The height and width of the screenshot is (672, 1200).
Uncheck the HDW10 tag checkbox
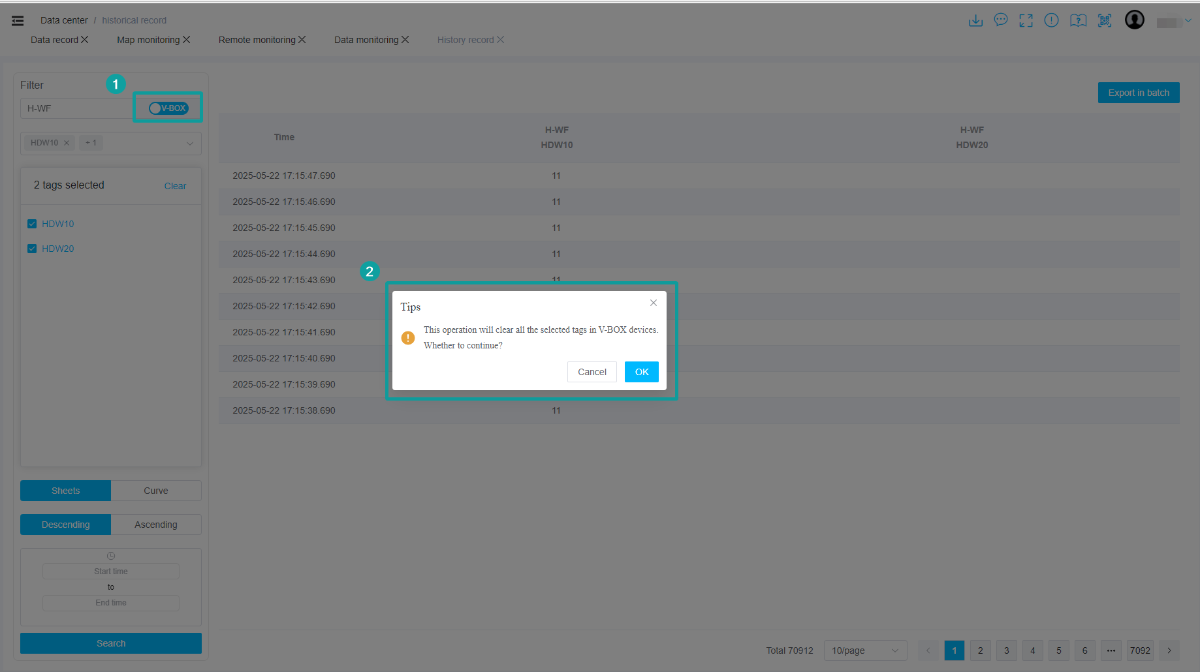32,223
